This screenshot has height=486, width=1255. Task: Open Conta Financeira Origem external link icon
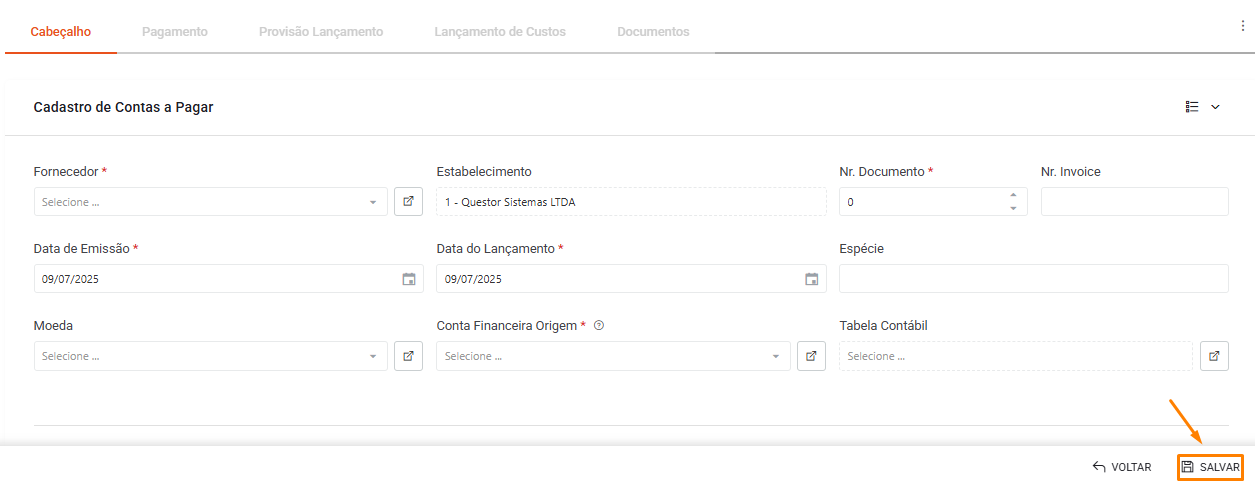point(811,356)
